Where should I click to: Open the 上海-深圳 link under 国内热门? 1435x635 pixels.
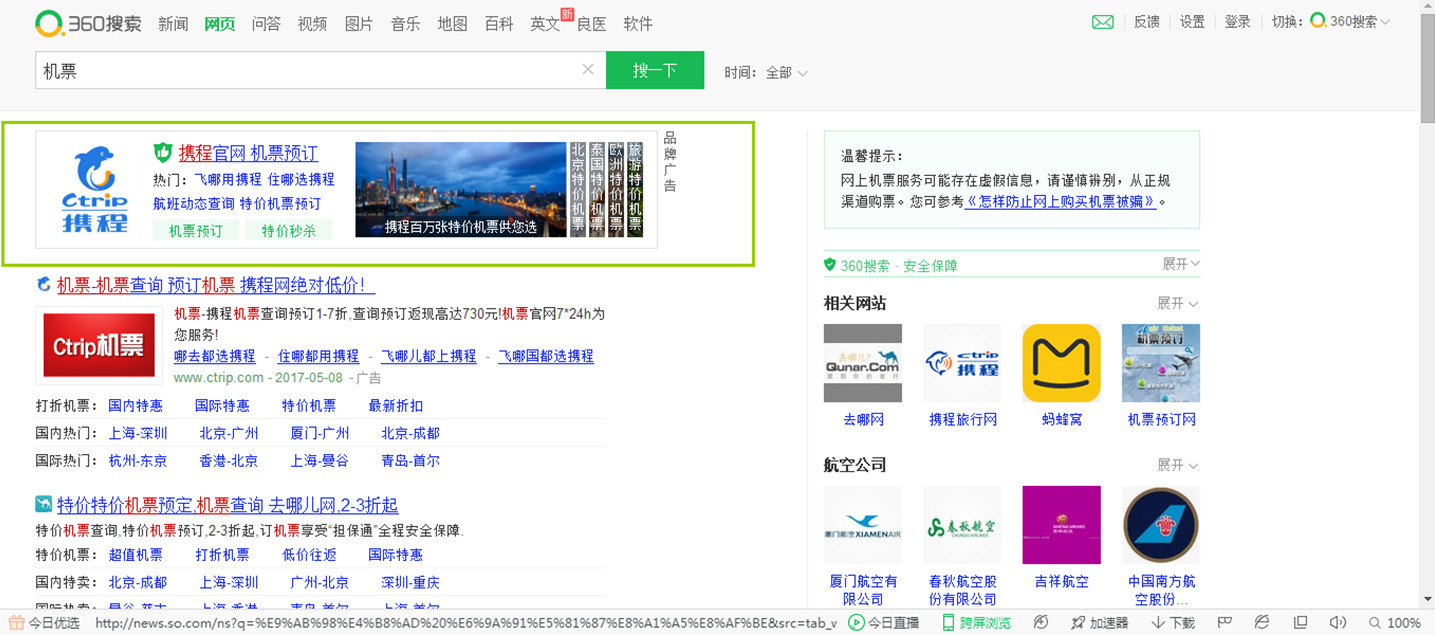click(138, 433)
